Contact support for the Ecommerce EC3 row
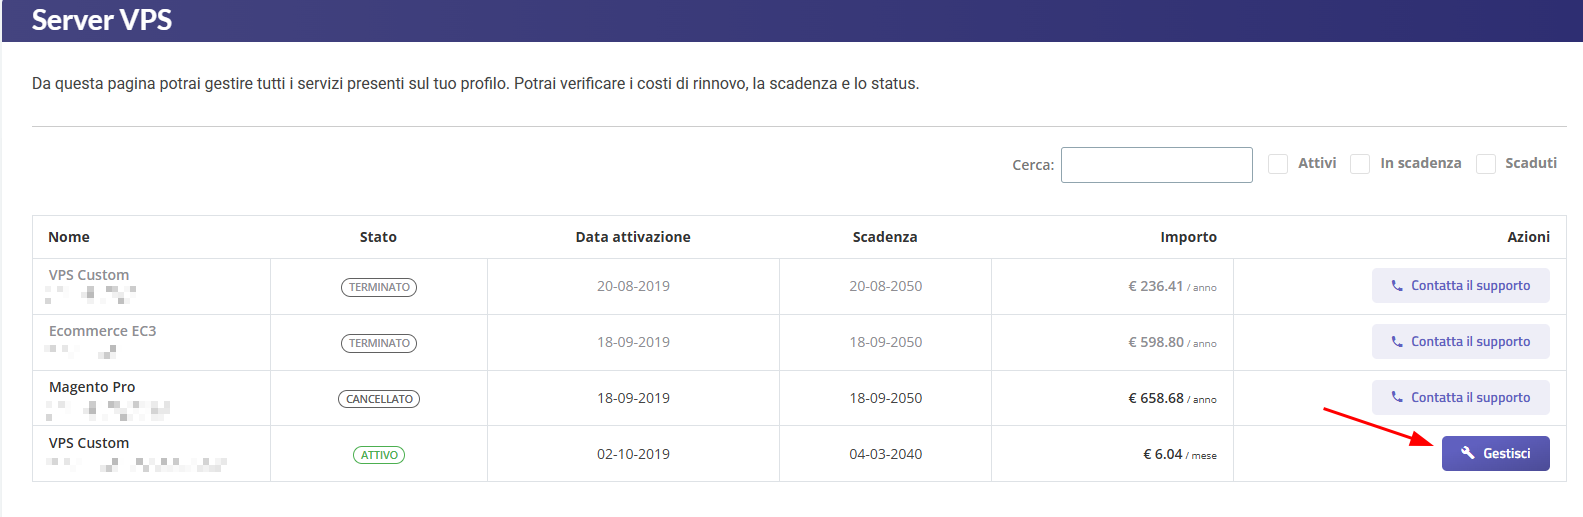Viewport: 1583px width, 517px height. coord(1460,341)
